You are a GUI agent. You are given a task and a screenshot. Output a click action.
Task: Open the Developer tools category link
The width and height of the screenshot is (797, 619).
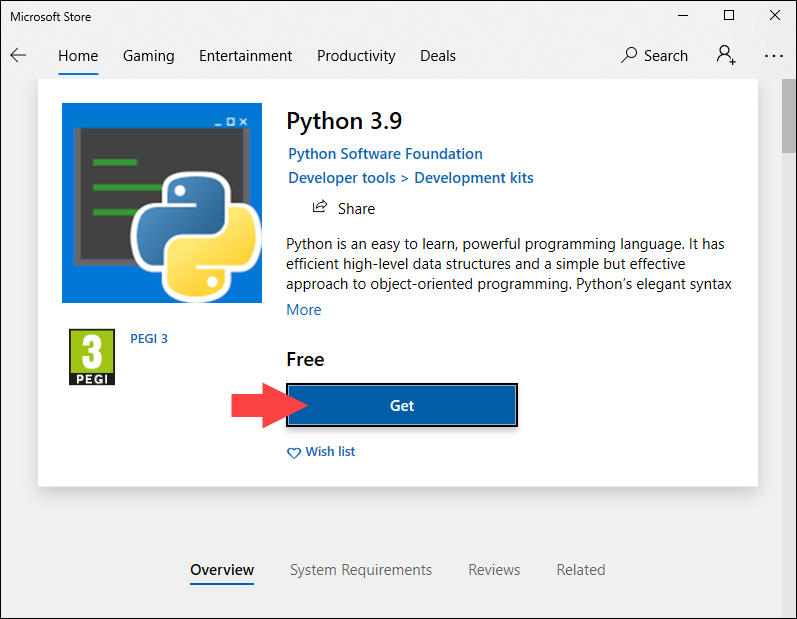(x=342, y=178)
